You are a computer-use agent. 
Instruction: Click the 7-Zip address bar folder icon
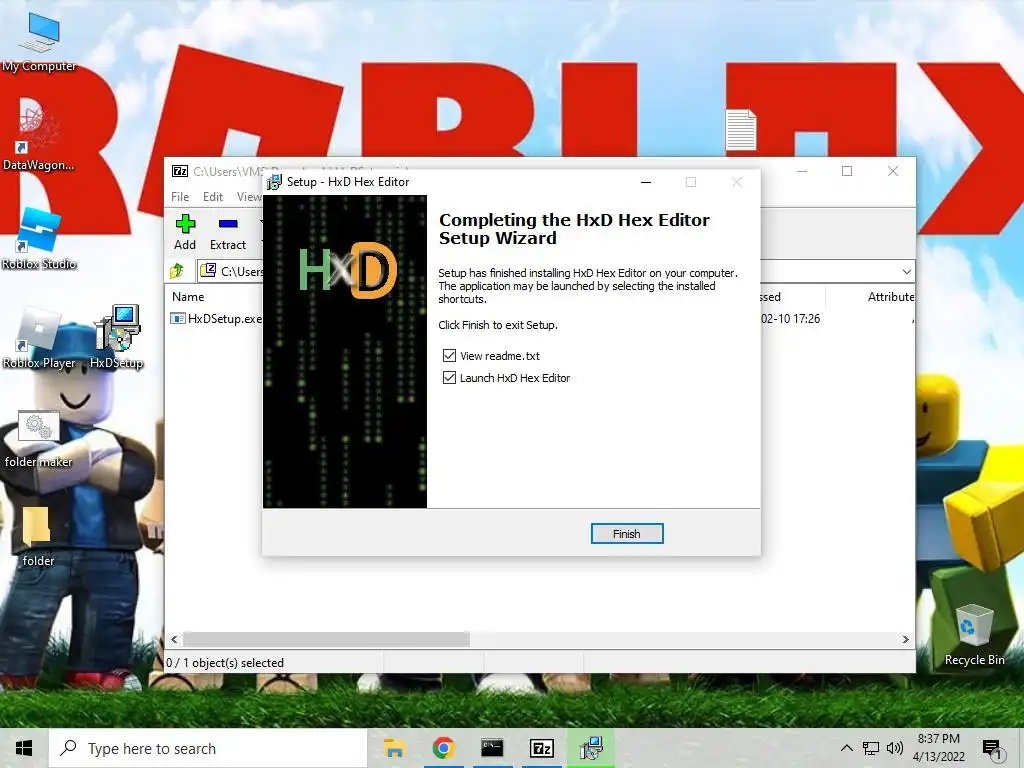coord(208,270)
